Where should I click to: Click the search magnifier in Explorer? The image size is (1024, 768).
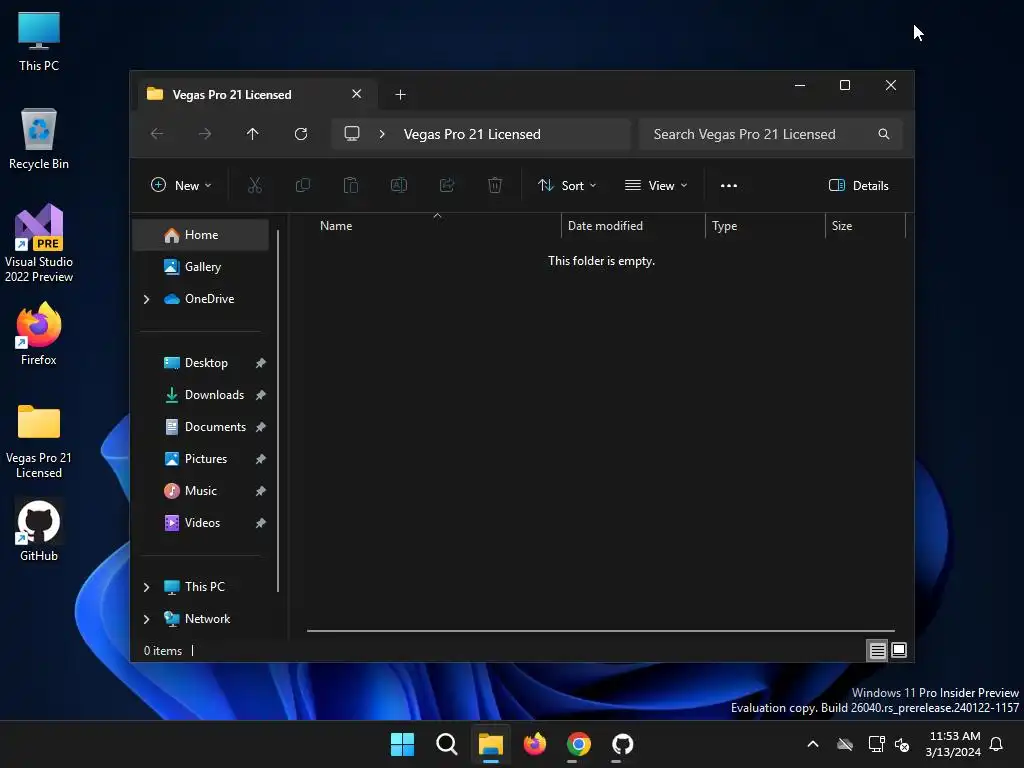pos(884,134)
